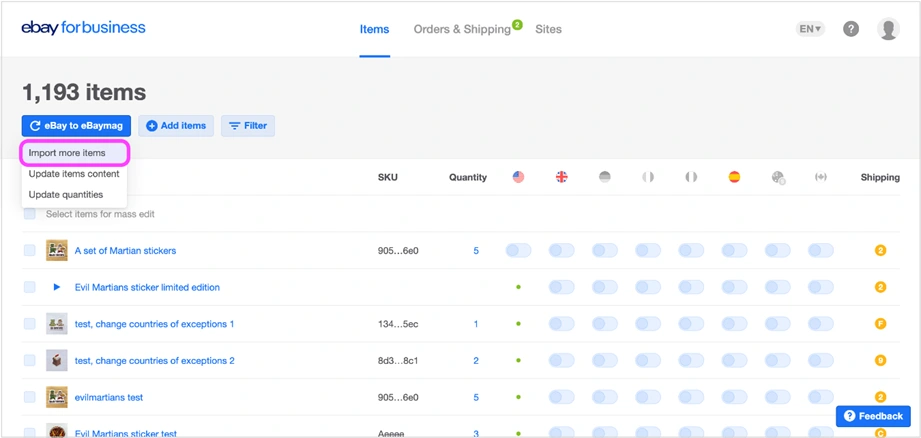
Task: Click the SKU column header
Action: pyautogui.click(x=388, y=177)
